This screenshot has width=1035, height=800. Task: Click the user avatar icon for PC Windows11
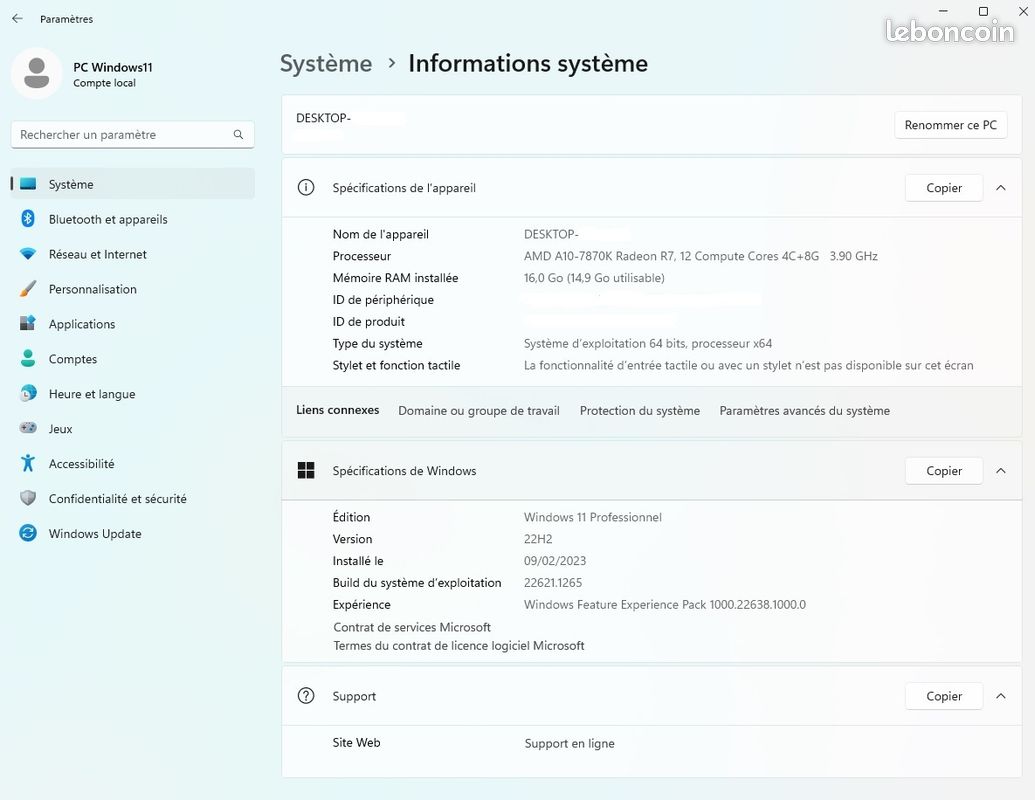[x=36, y=73]
